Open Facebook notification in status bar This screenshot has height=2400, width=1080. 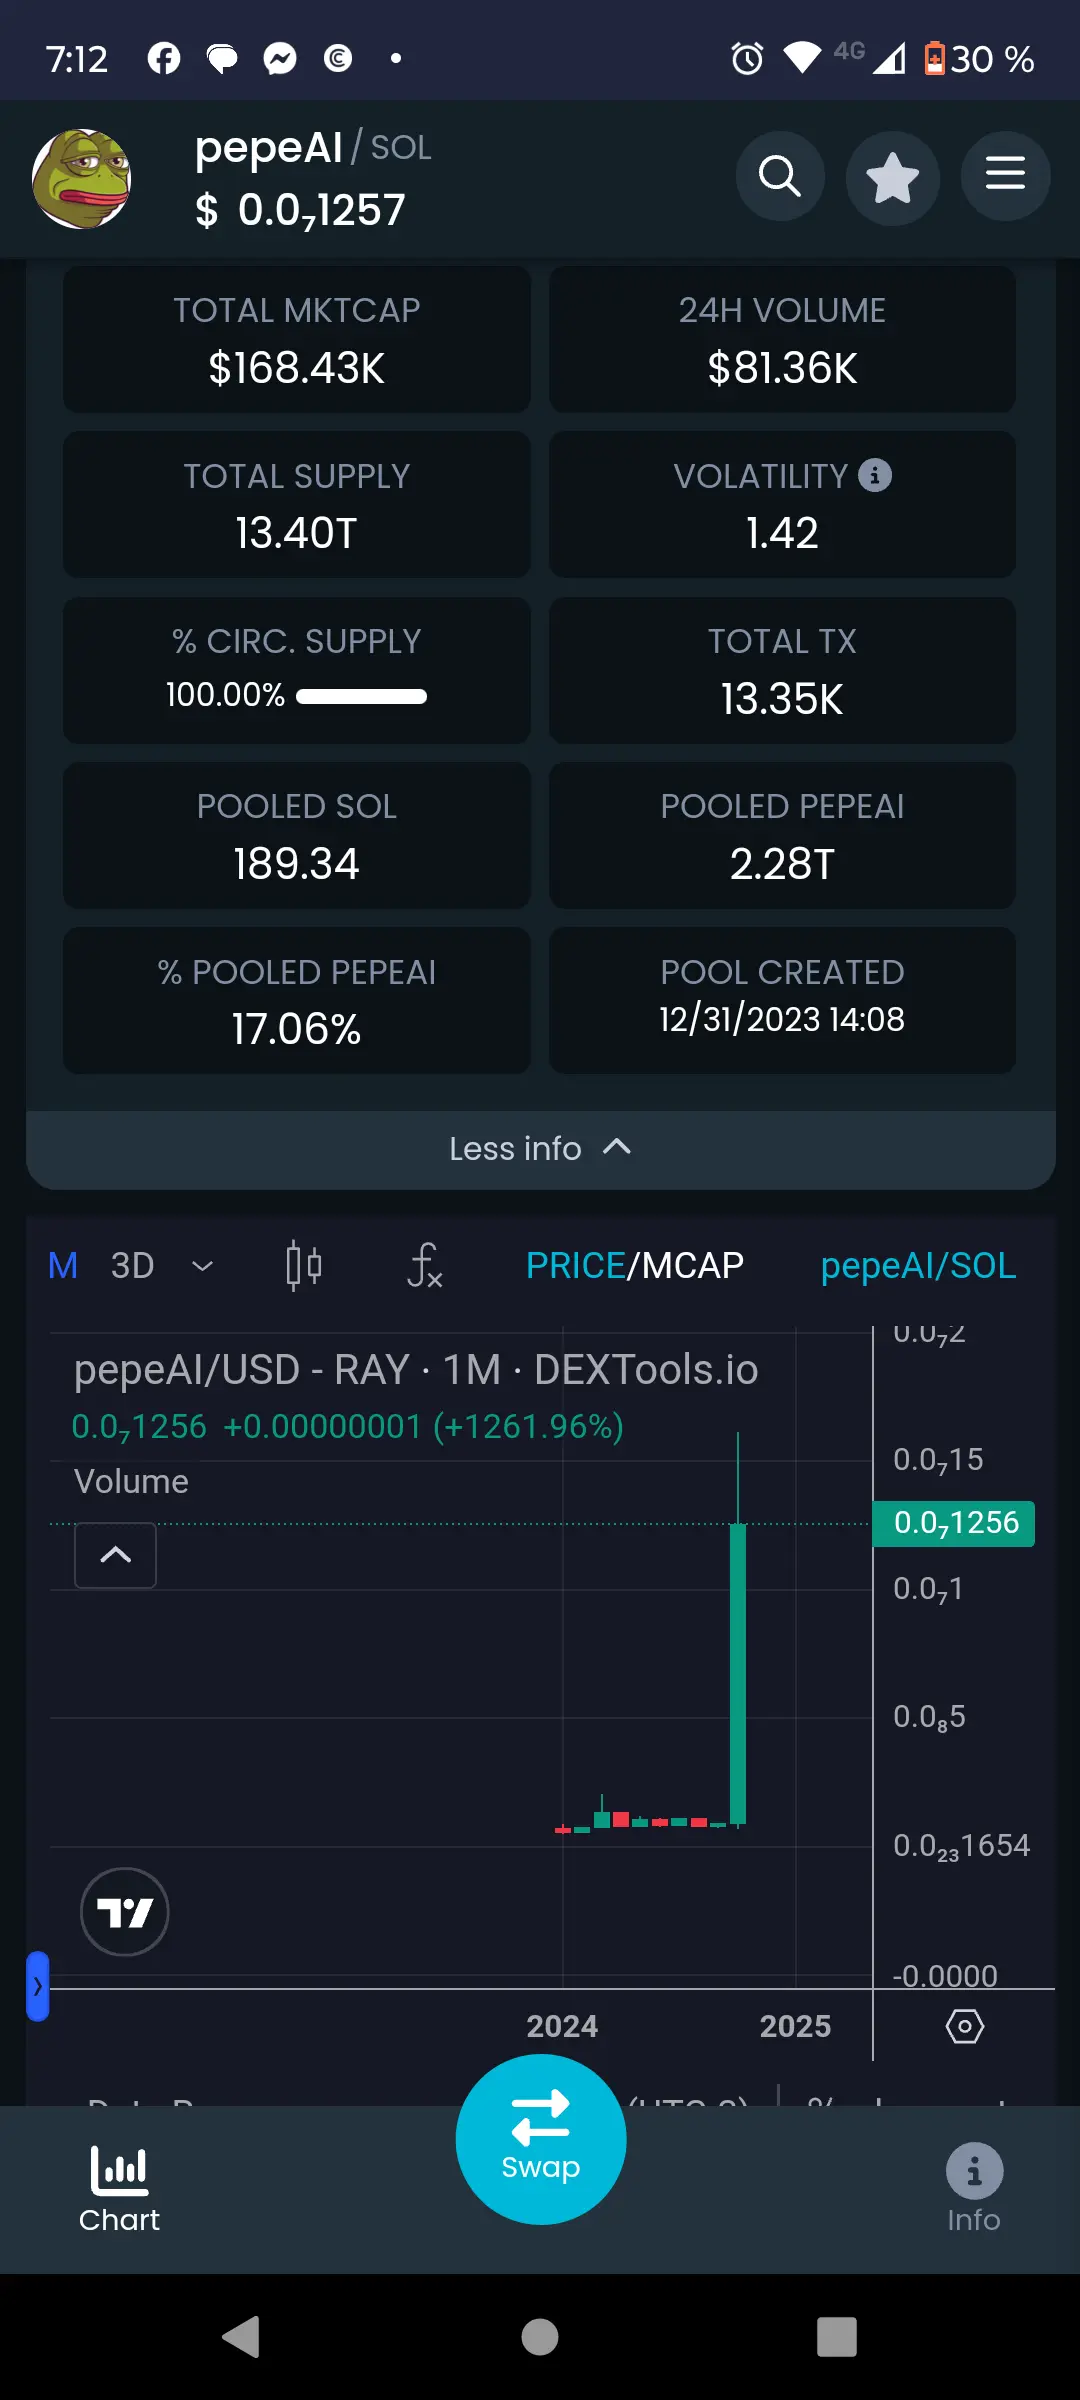(x=164, y=59)
